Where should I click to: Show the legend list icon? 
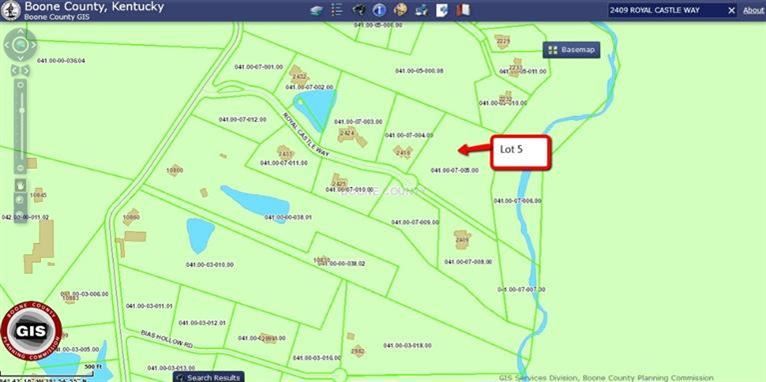tap(337, 10)
